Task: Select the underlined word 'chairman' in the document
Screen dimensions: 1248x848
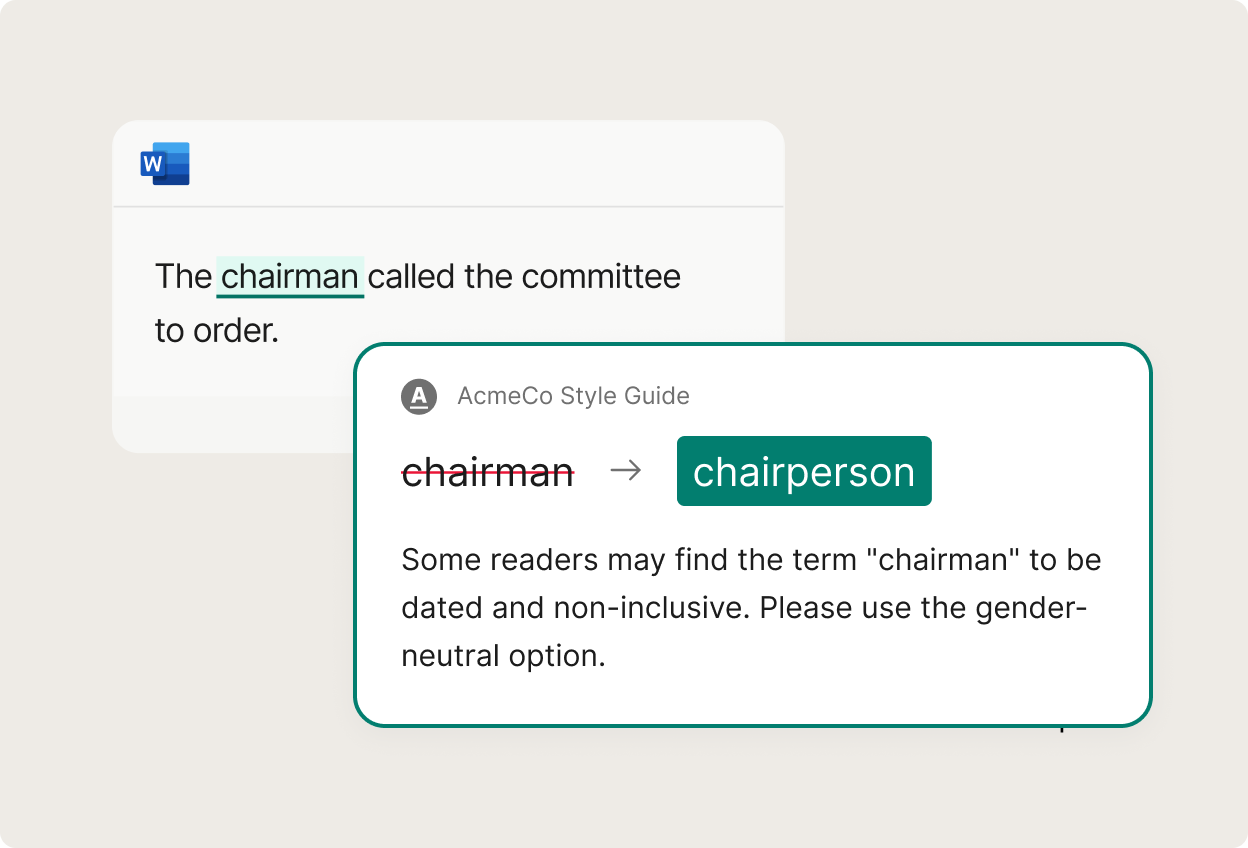Action: [x=290, y=276]
